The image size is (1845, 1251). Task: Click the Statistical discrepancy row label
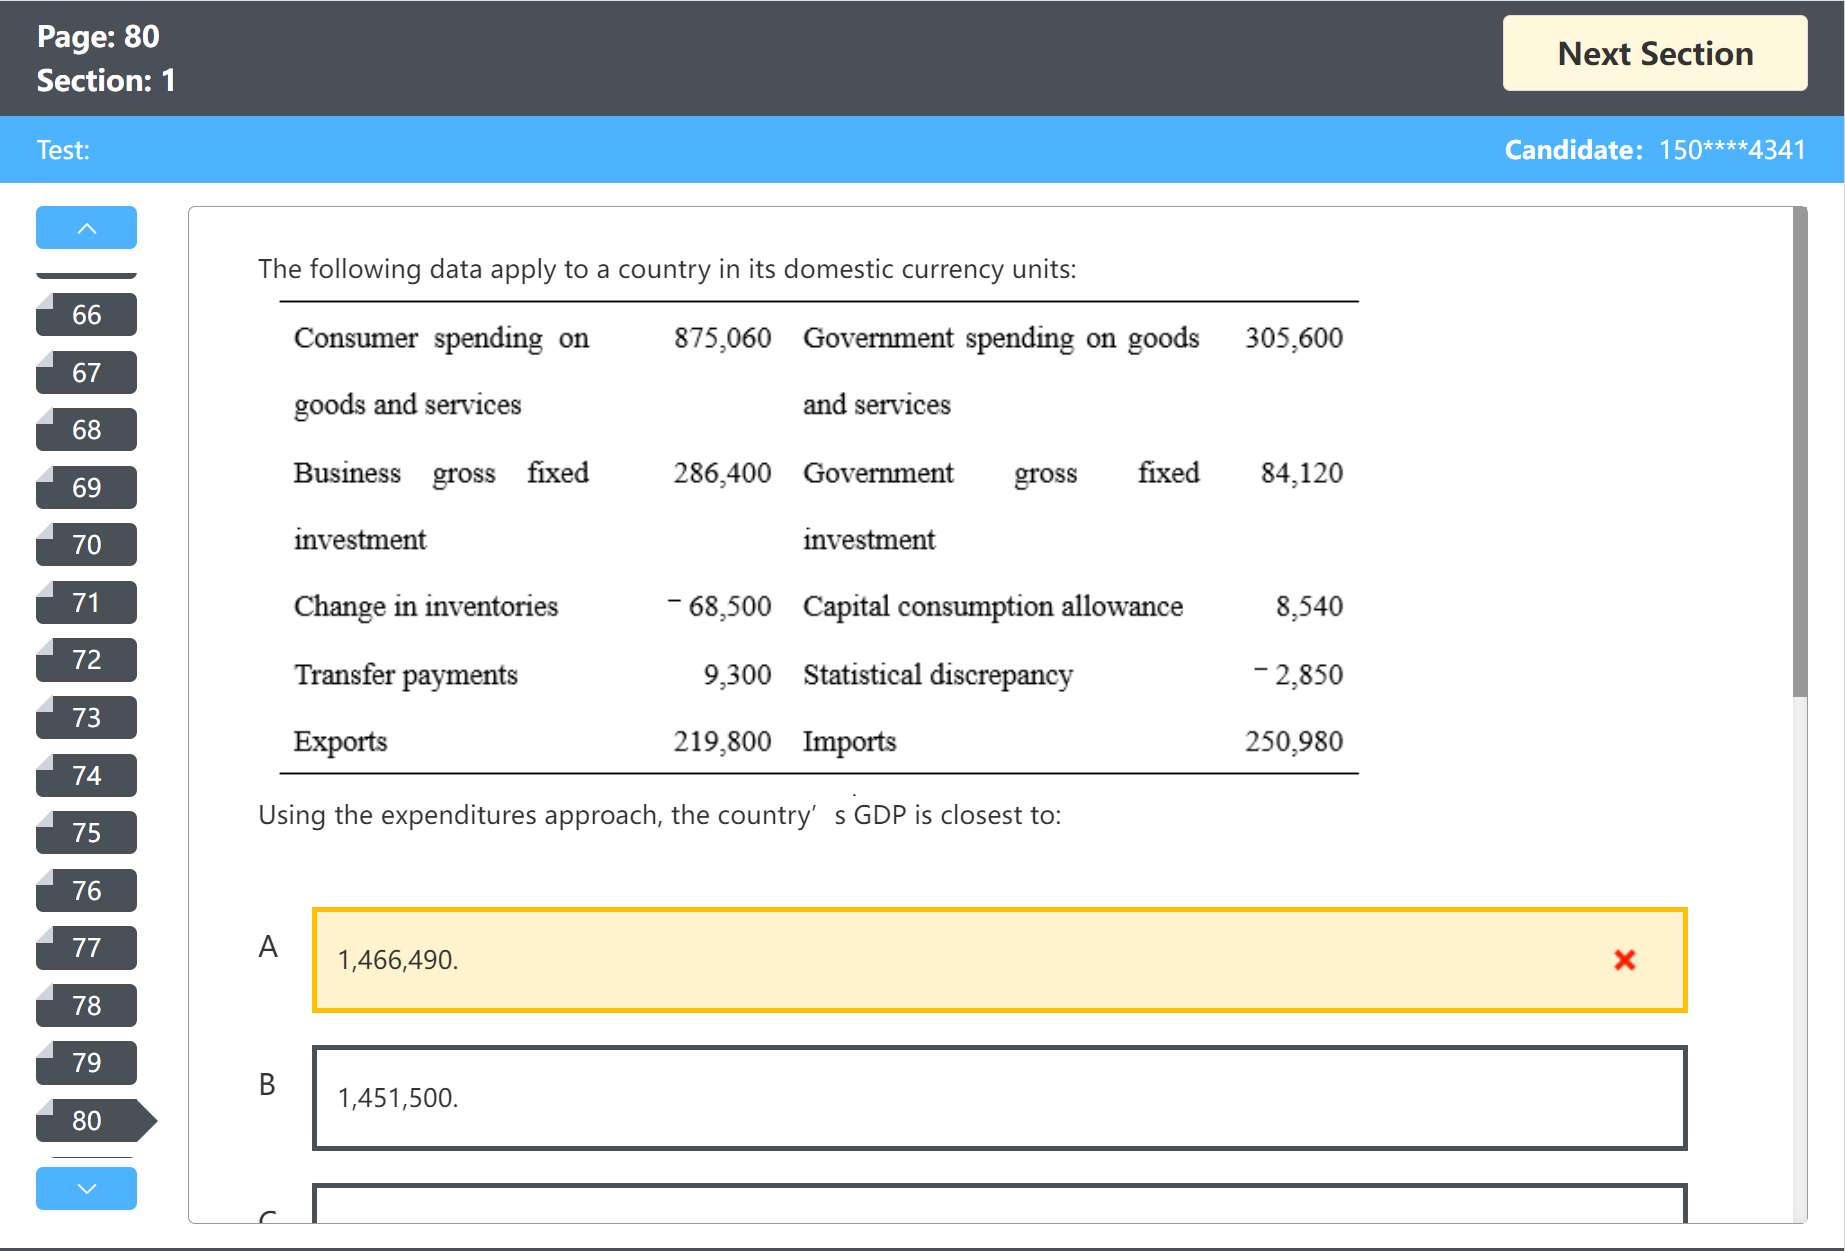coord(938,675)
